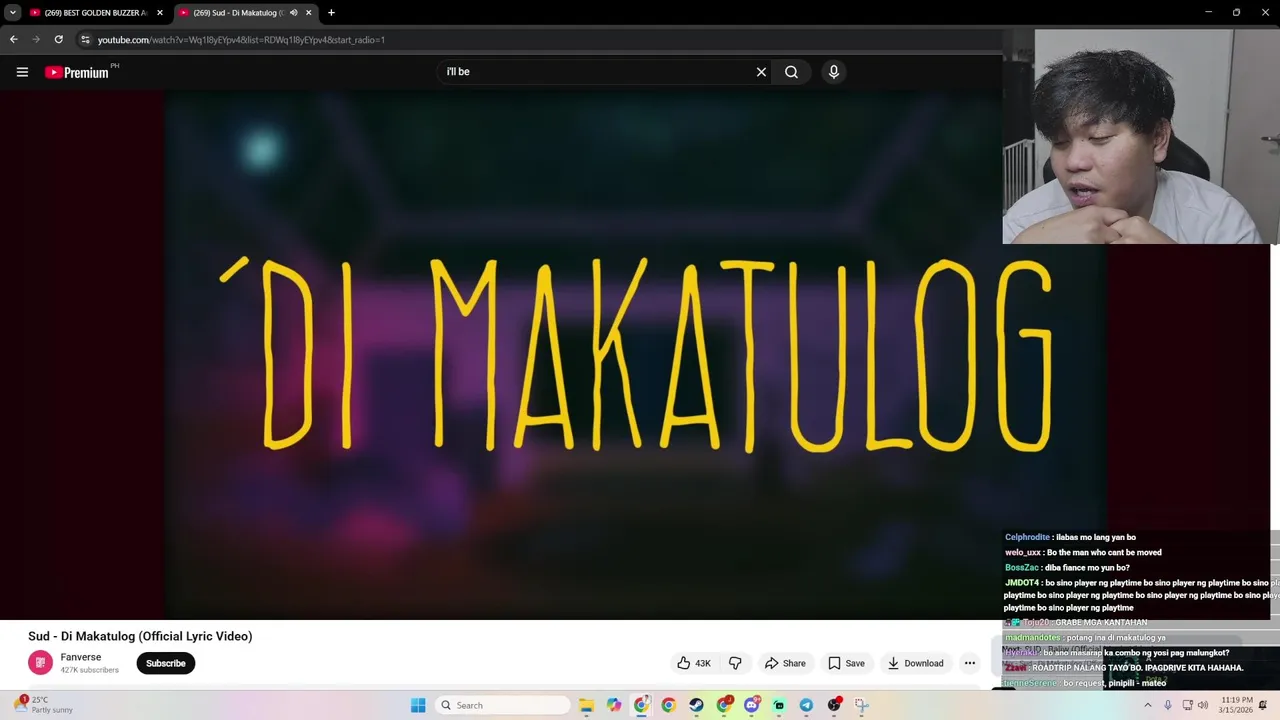Open File Explorer from the taskbar
Viewport: 1280px width, 720px height.
click(x=586, y=705)
